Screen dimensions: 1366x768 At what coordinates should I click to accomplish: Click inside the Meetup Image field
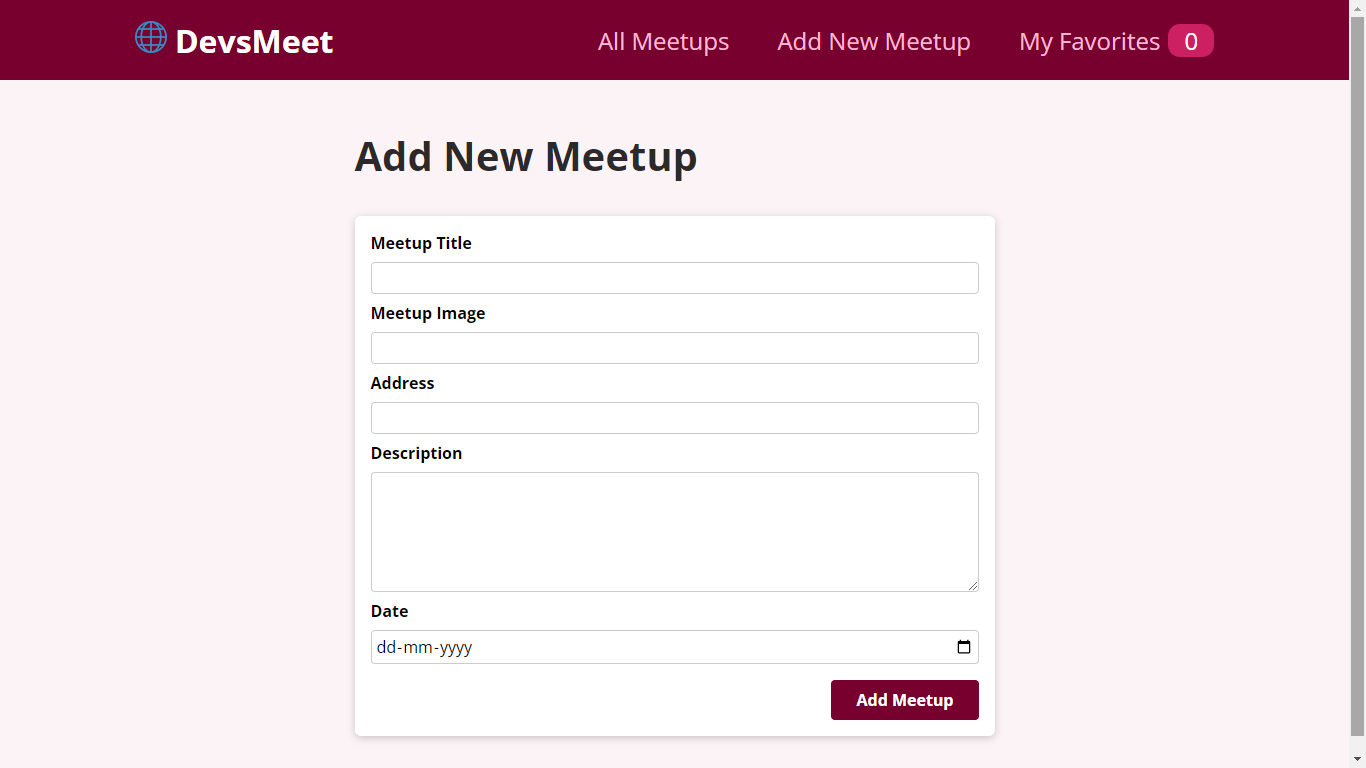coord(674,348)
